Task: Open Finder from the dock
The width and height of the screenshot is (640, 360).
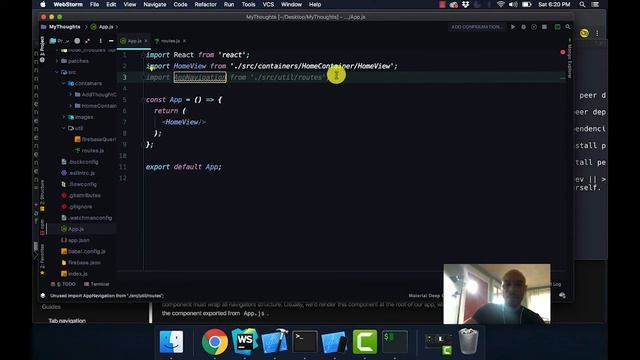Action: click(x=171, y=342)
